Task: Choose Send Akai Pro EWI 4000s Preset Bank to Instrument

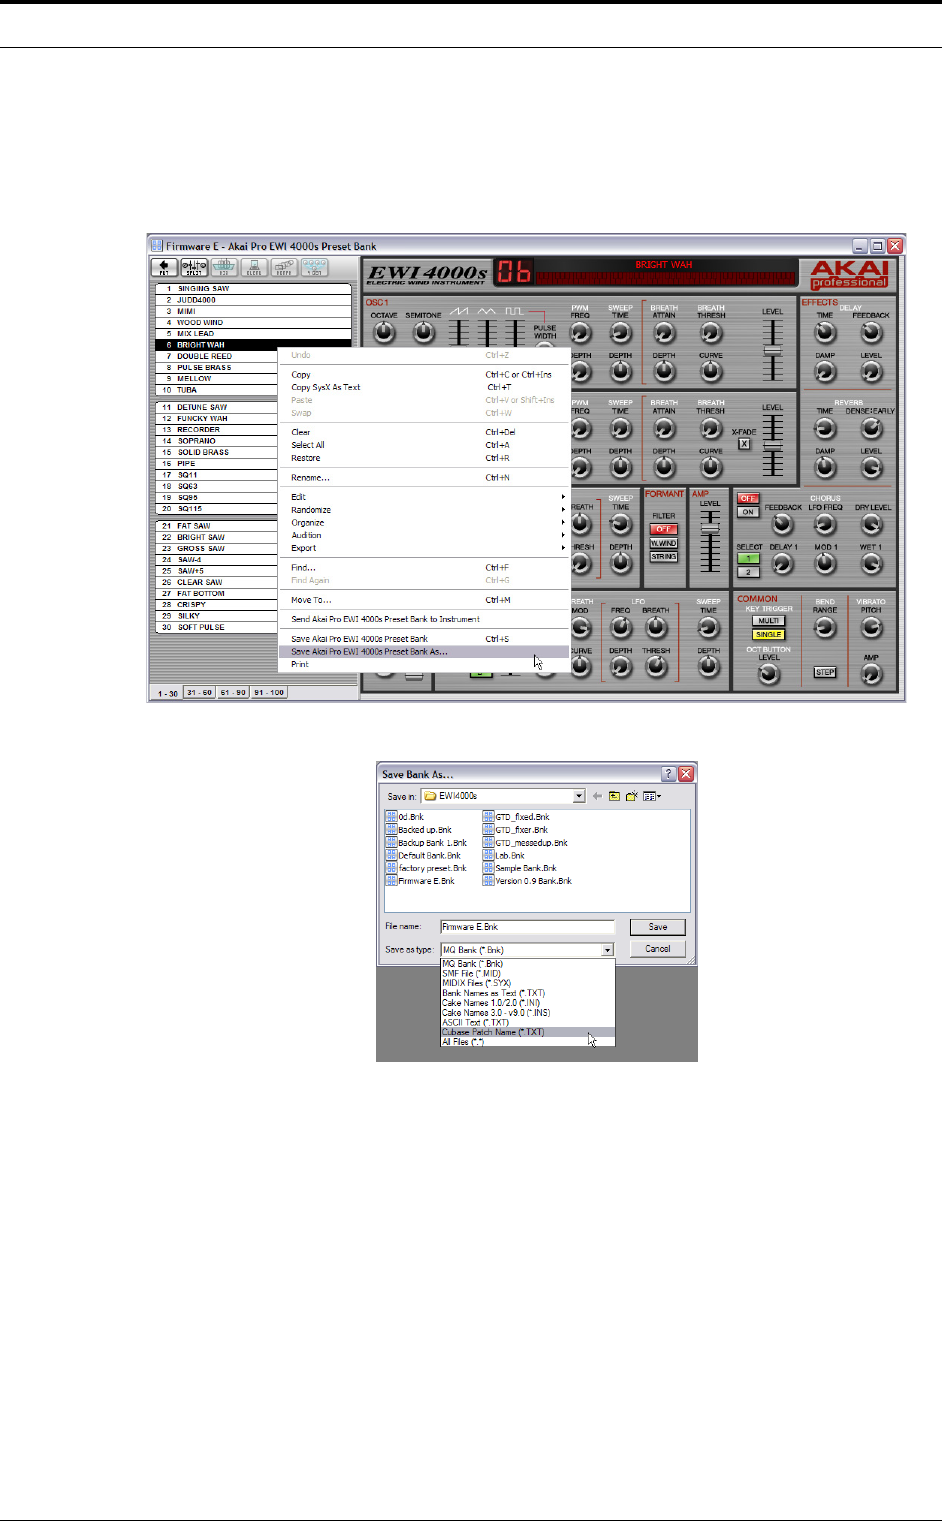Action: coord(424,619)
